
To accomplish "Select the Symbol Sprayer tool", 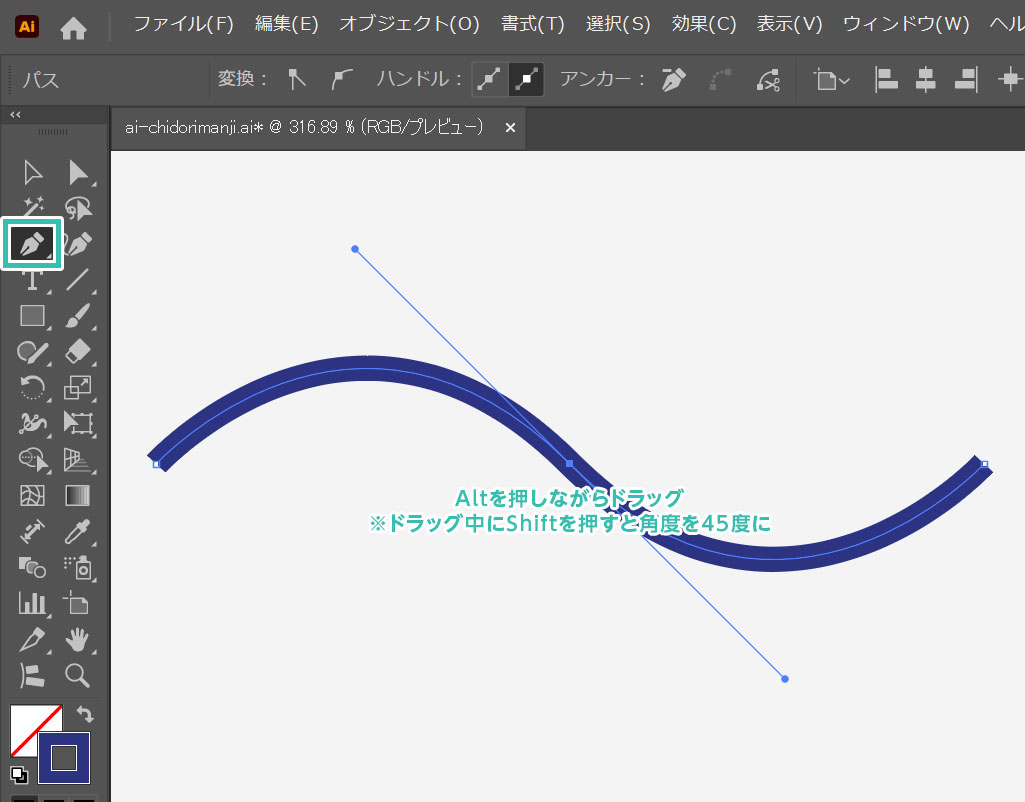I will point(78,567).
